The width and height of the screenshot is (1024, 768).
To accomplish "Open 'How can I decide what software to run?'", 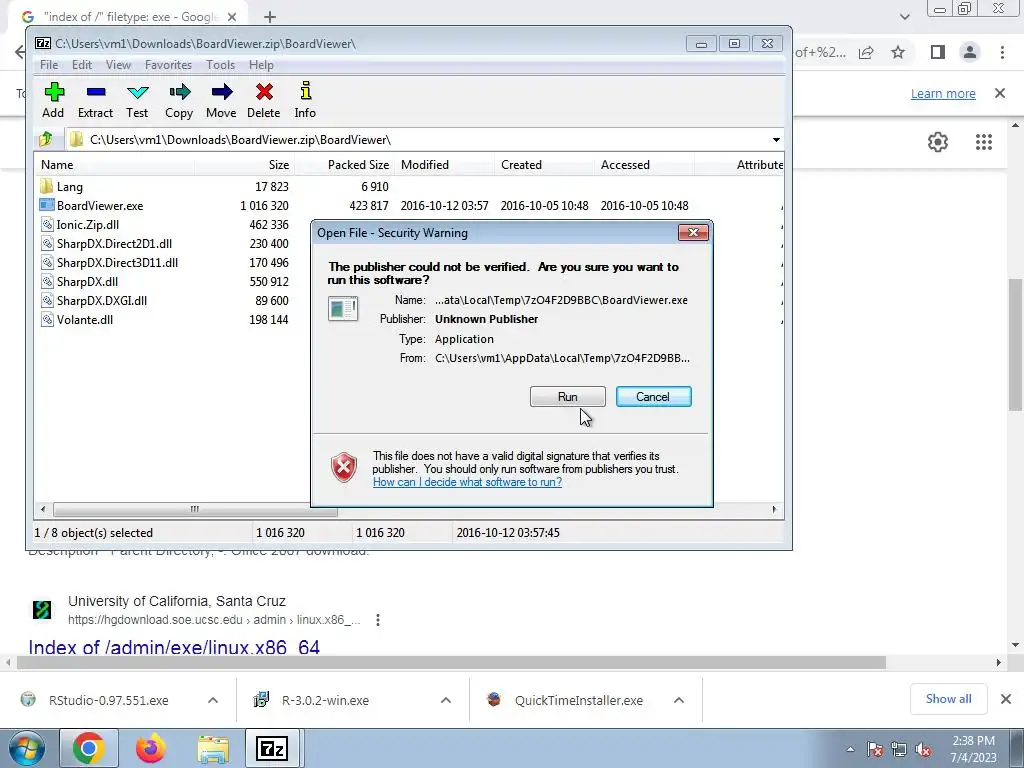I will [467, 482].
